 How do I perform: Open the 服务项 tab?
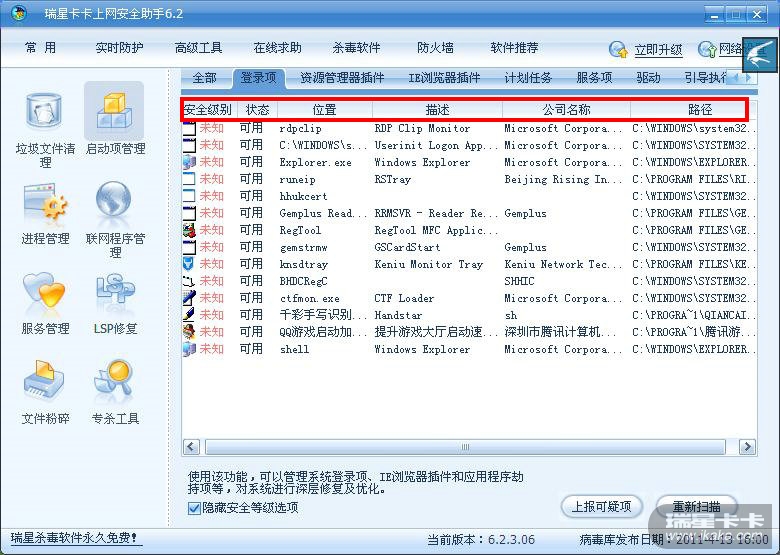594,78
